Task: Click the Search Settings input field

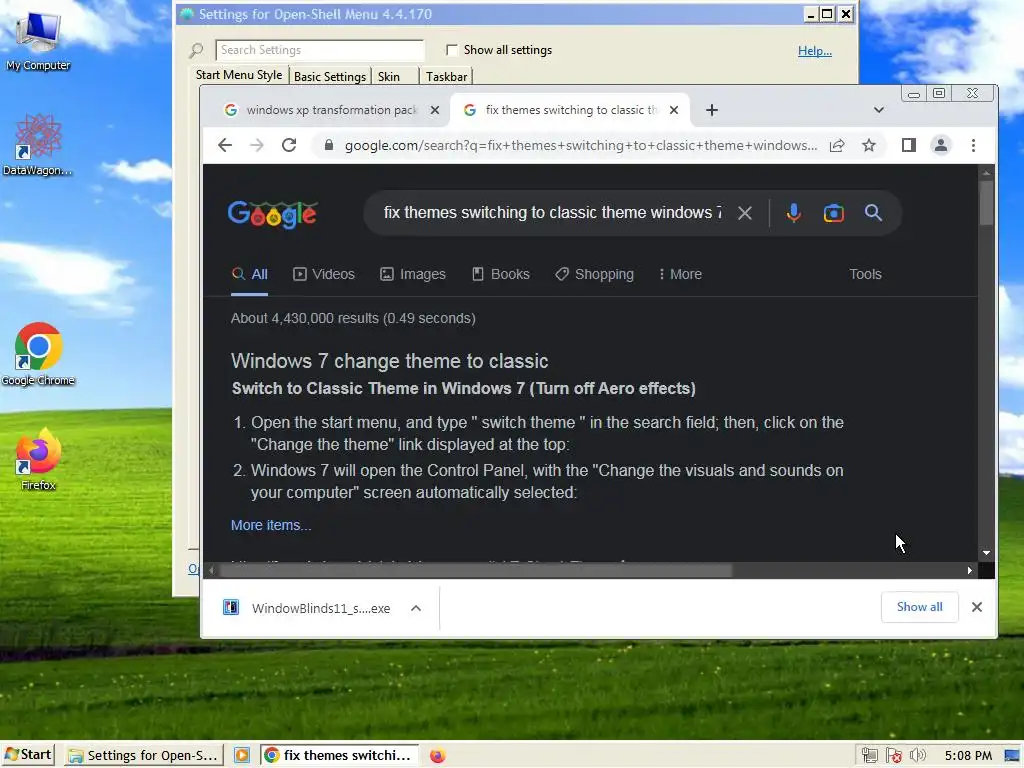Action: tap(320, 50)
